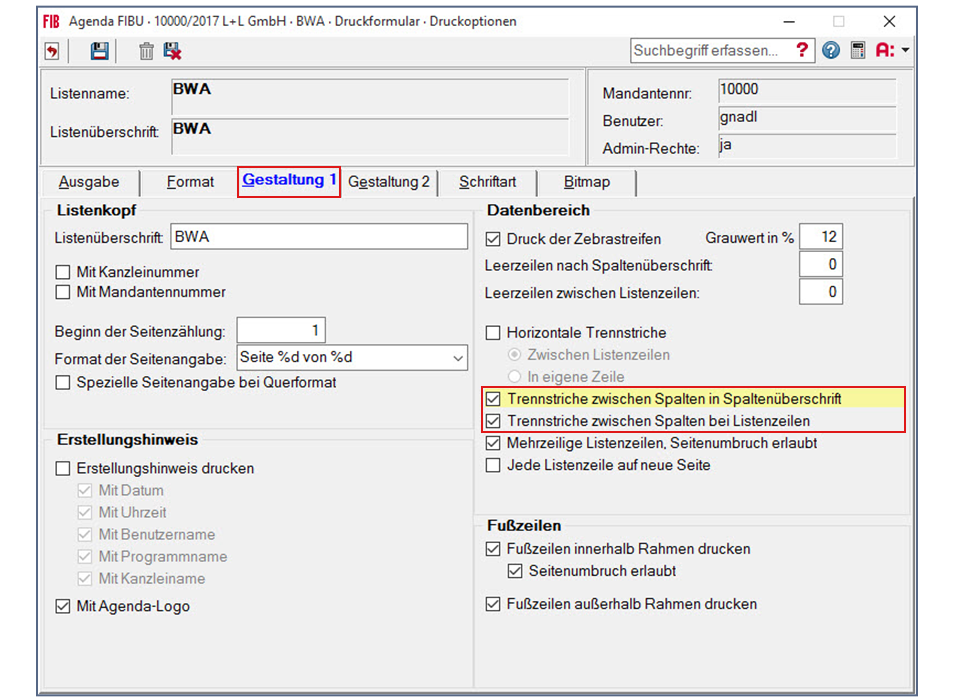The height and width of the screenshot is (700, 954).
Task: Click the save icon with red X
Action: pyautogui.click(x=172, y=51)
